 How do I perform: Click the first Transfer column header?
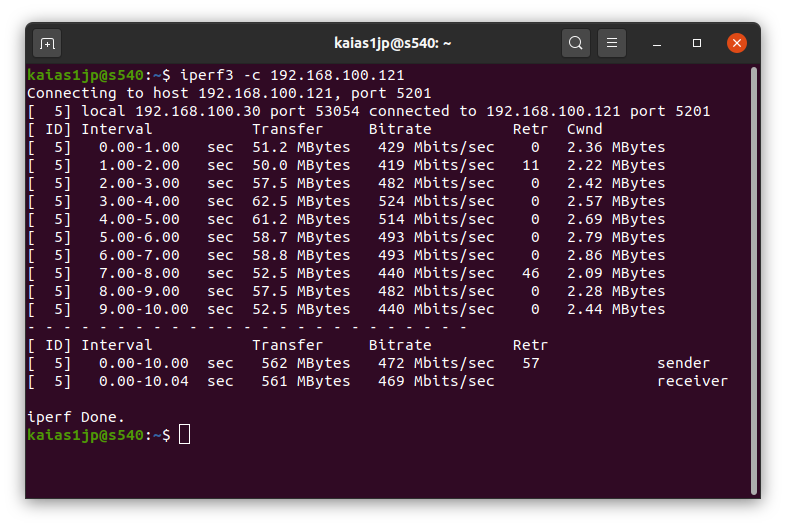coord(287,129)
